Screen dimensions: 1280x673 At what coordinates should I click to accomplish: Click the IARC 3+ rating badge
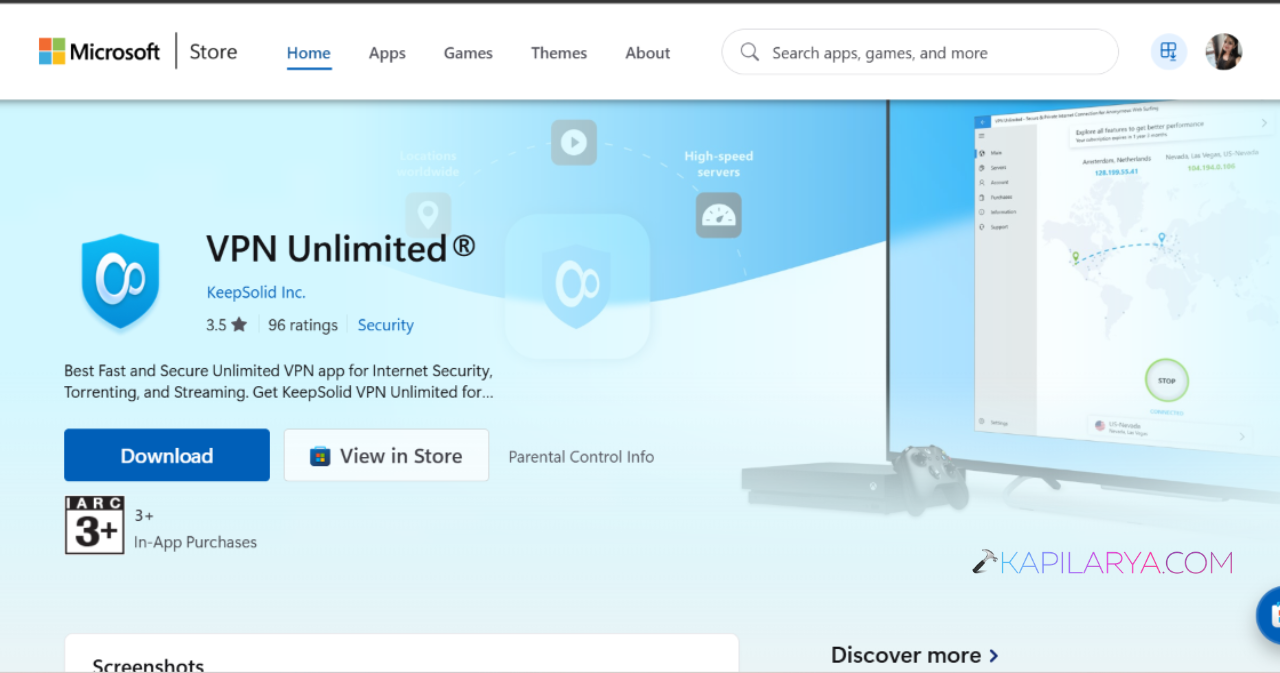point(94,524)
